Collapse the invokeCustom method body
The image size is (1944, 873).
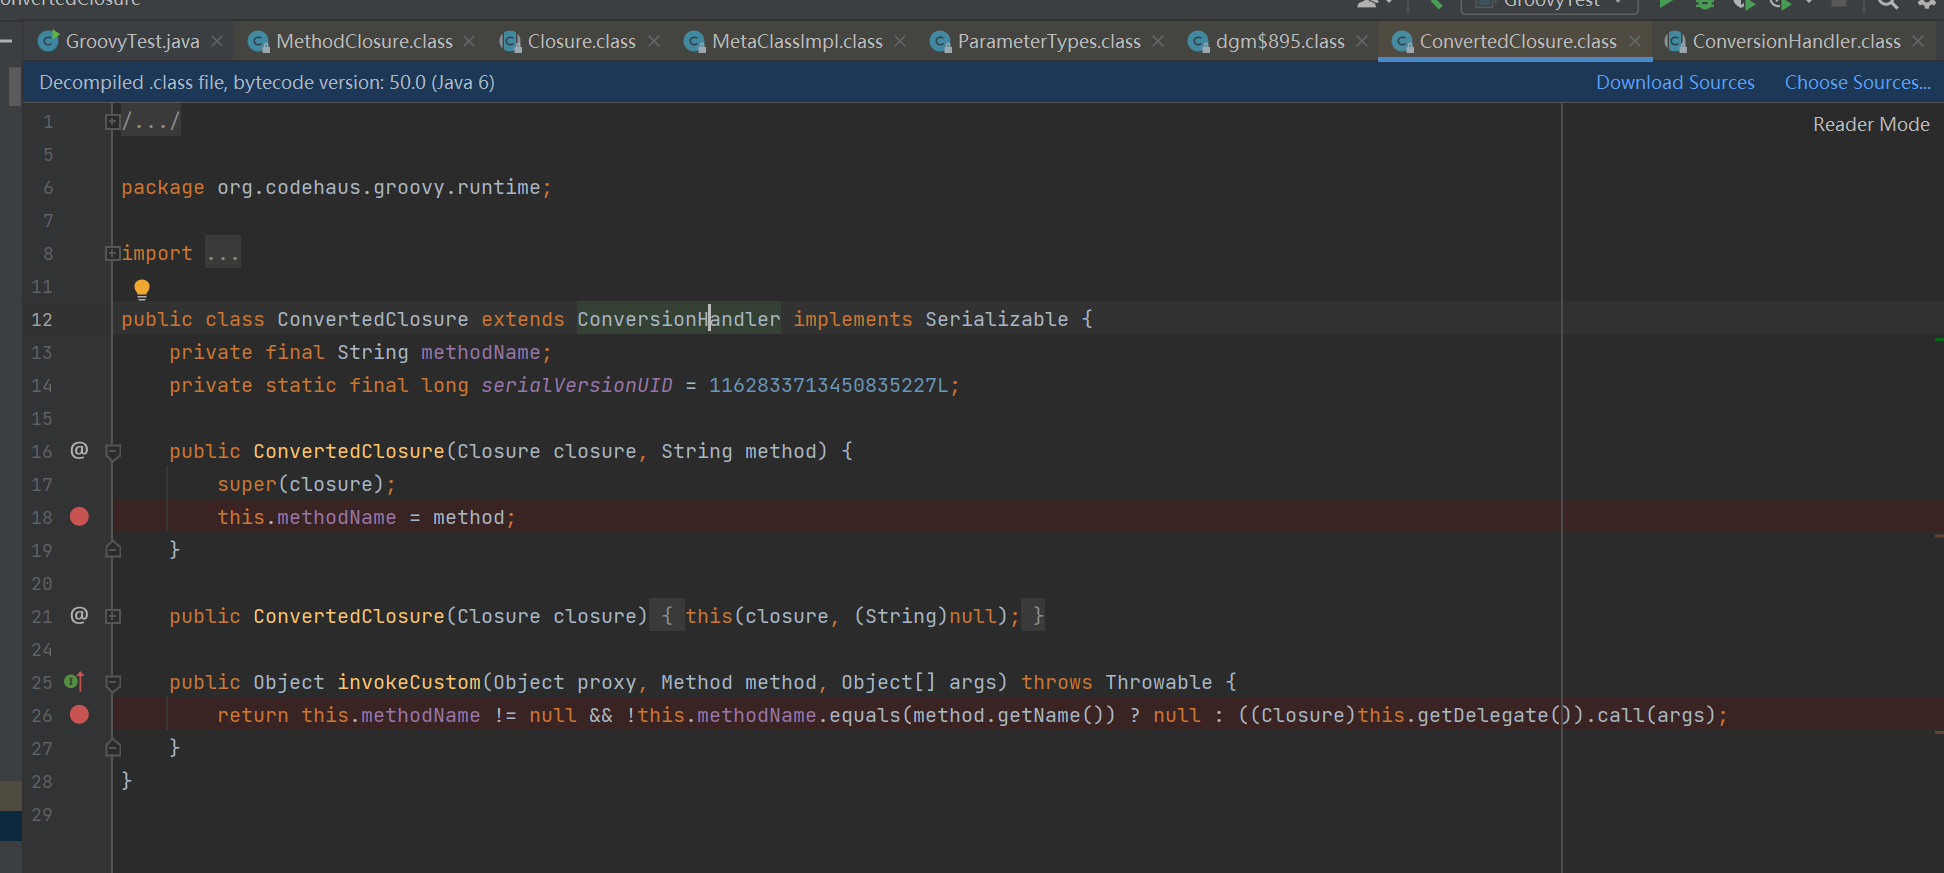coord(113,682)
